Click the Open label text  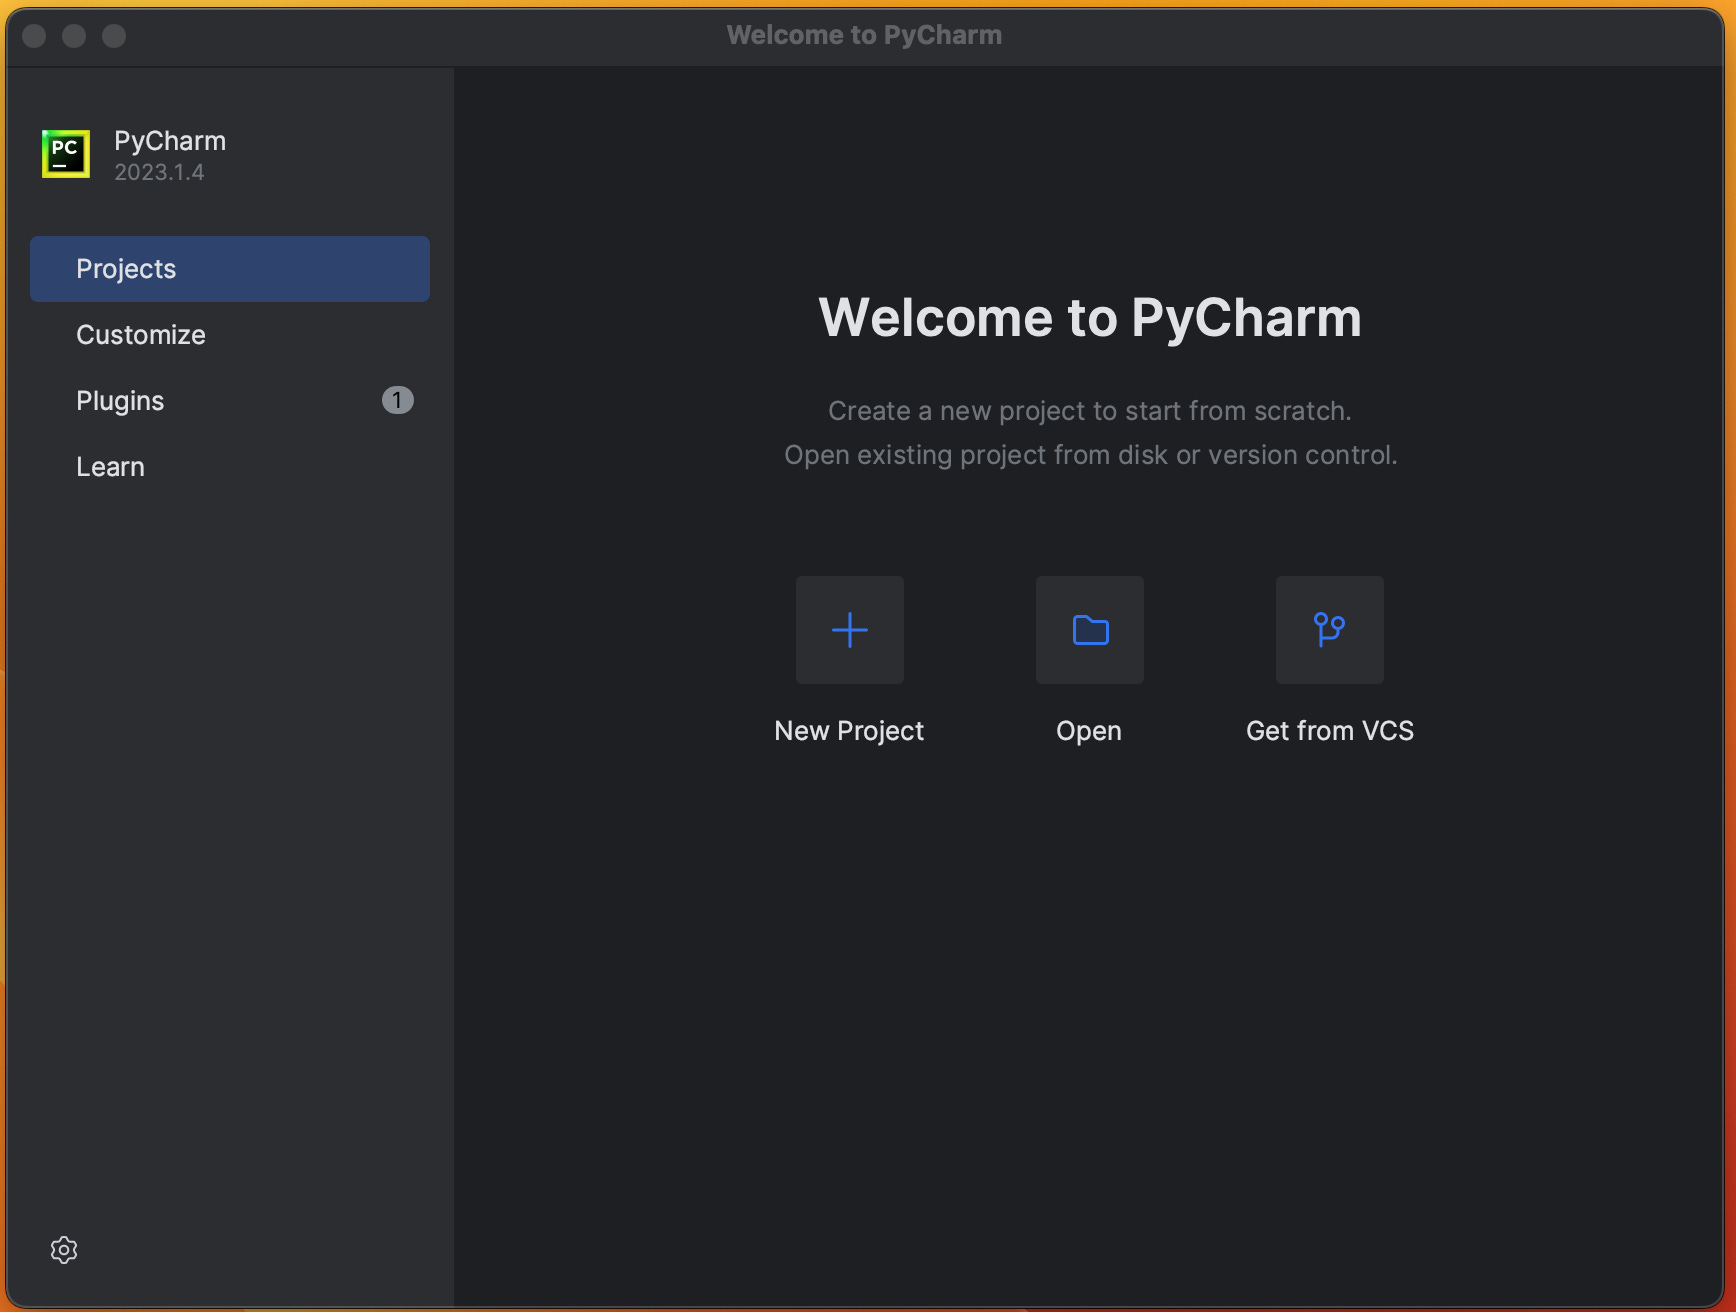tap(1089, 731)
